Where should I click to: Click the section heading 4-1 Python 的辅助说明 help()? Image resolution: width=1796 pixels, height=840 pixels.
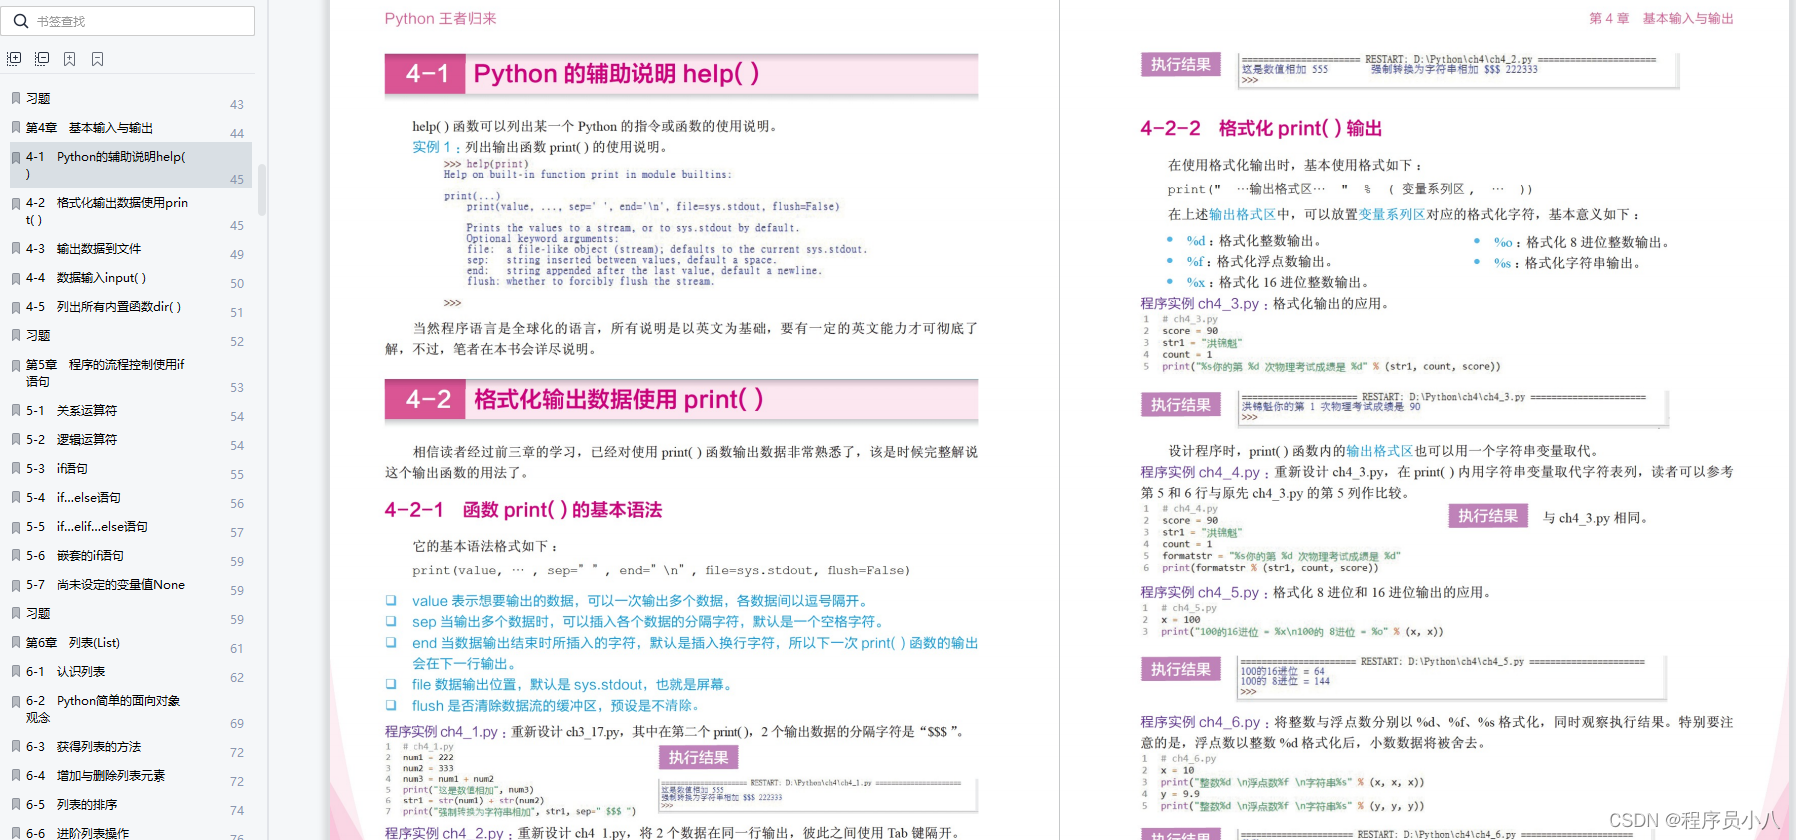pyautogui.click(x=681, y=74)
